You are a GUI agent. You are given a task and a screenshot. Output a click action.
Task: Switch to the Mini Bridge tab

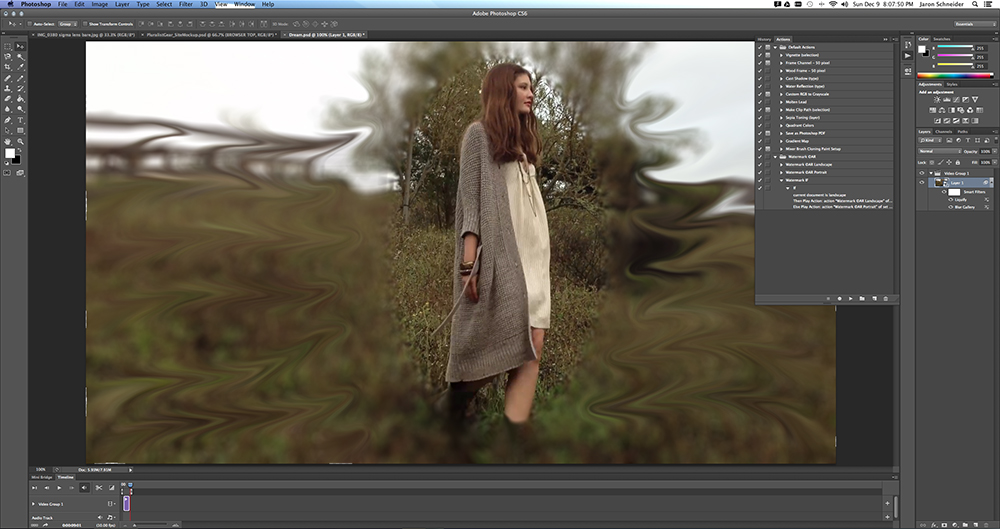point(40,477)
